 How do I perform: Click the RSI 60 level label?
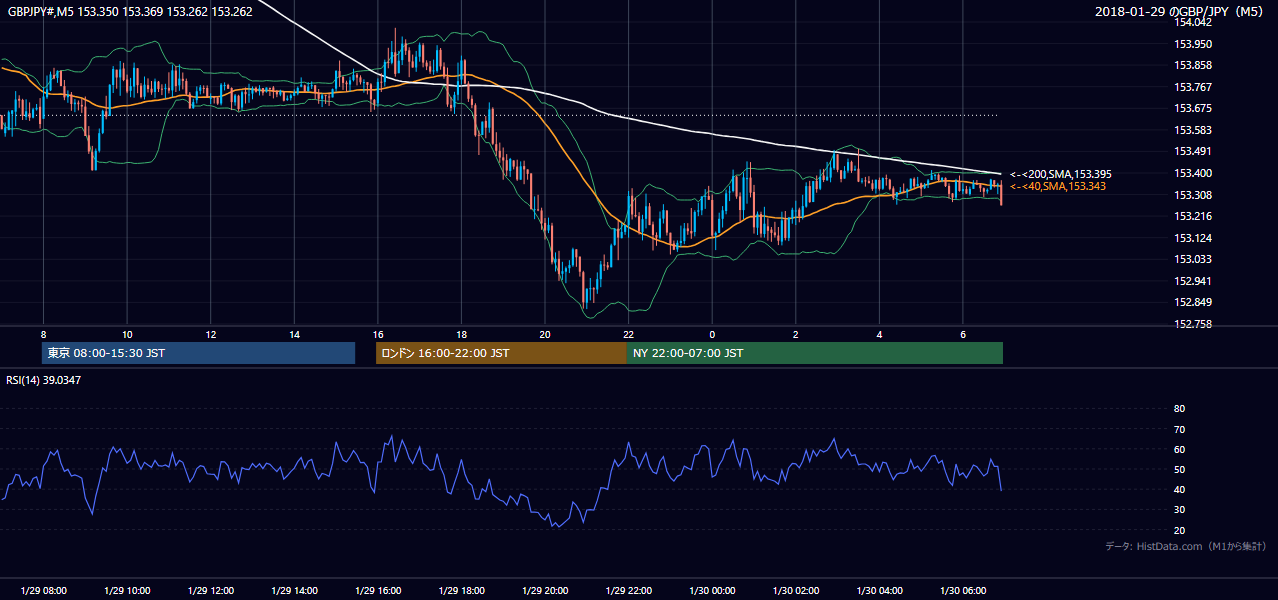[1179, 449]
